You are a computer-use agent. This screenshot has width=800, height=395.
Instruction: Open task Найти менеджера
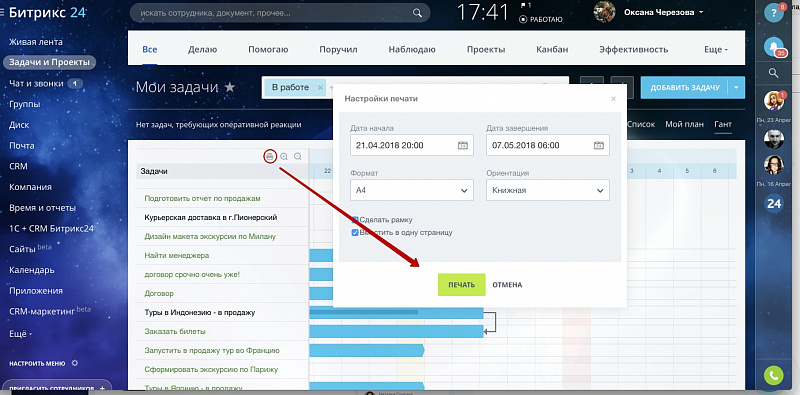(x=177, y=255)
